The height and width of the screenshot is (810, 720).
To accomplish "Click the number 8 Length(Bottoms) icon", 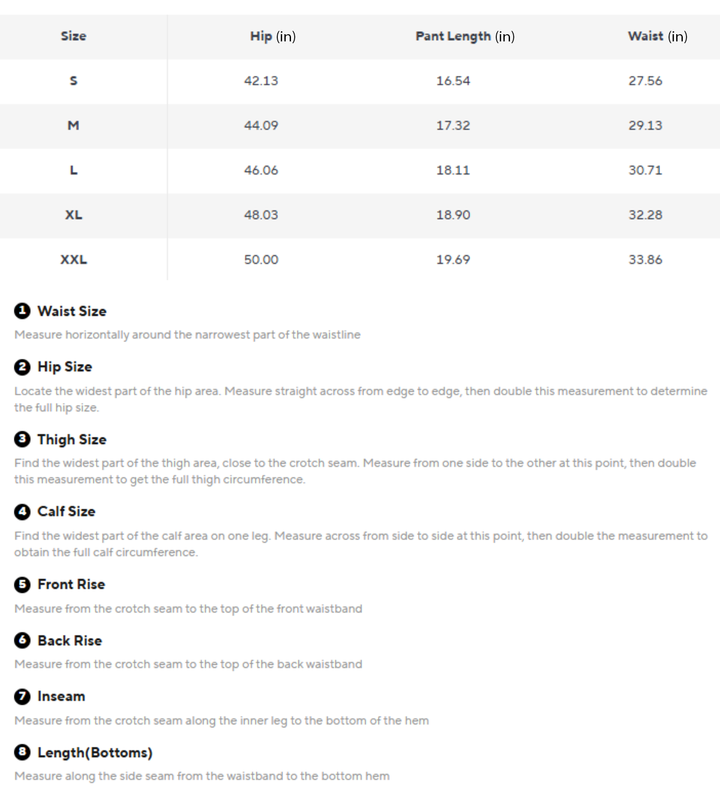I will tap(22, 752).
